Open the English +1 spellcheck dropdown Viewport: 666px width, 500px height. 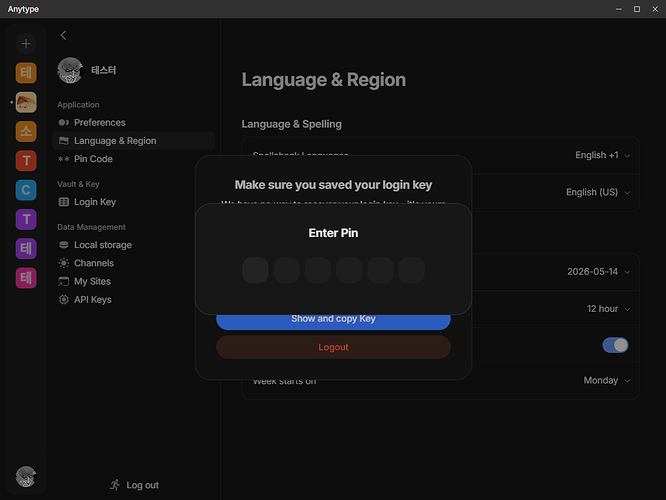pos(602,155)
